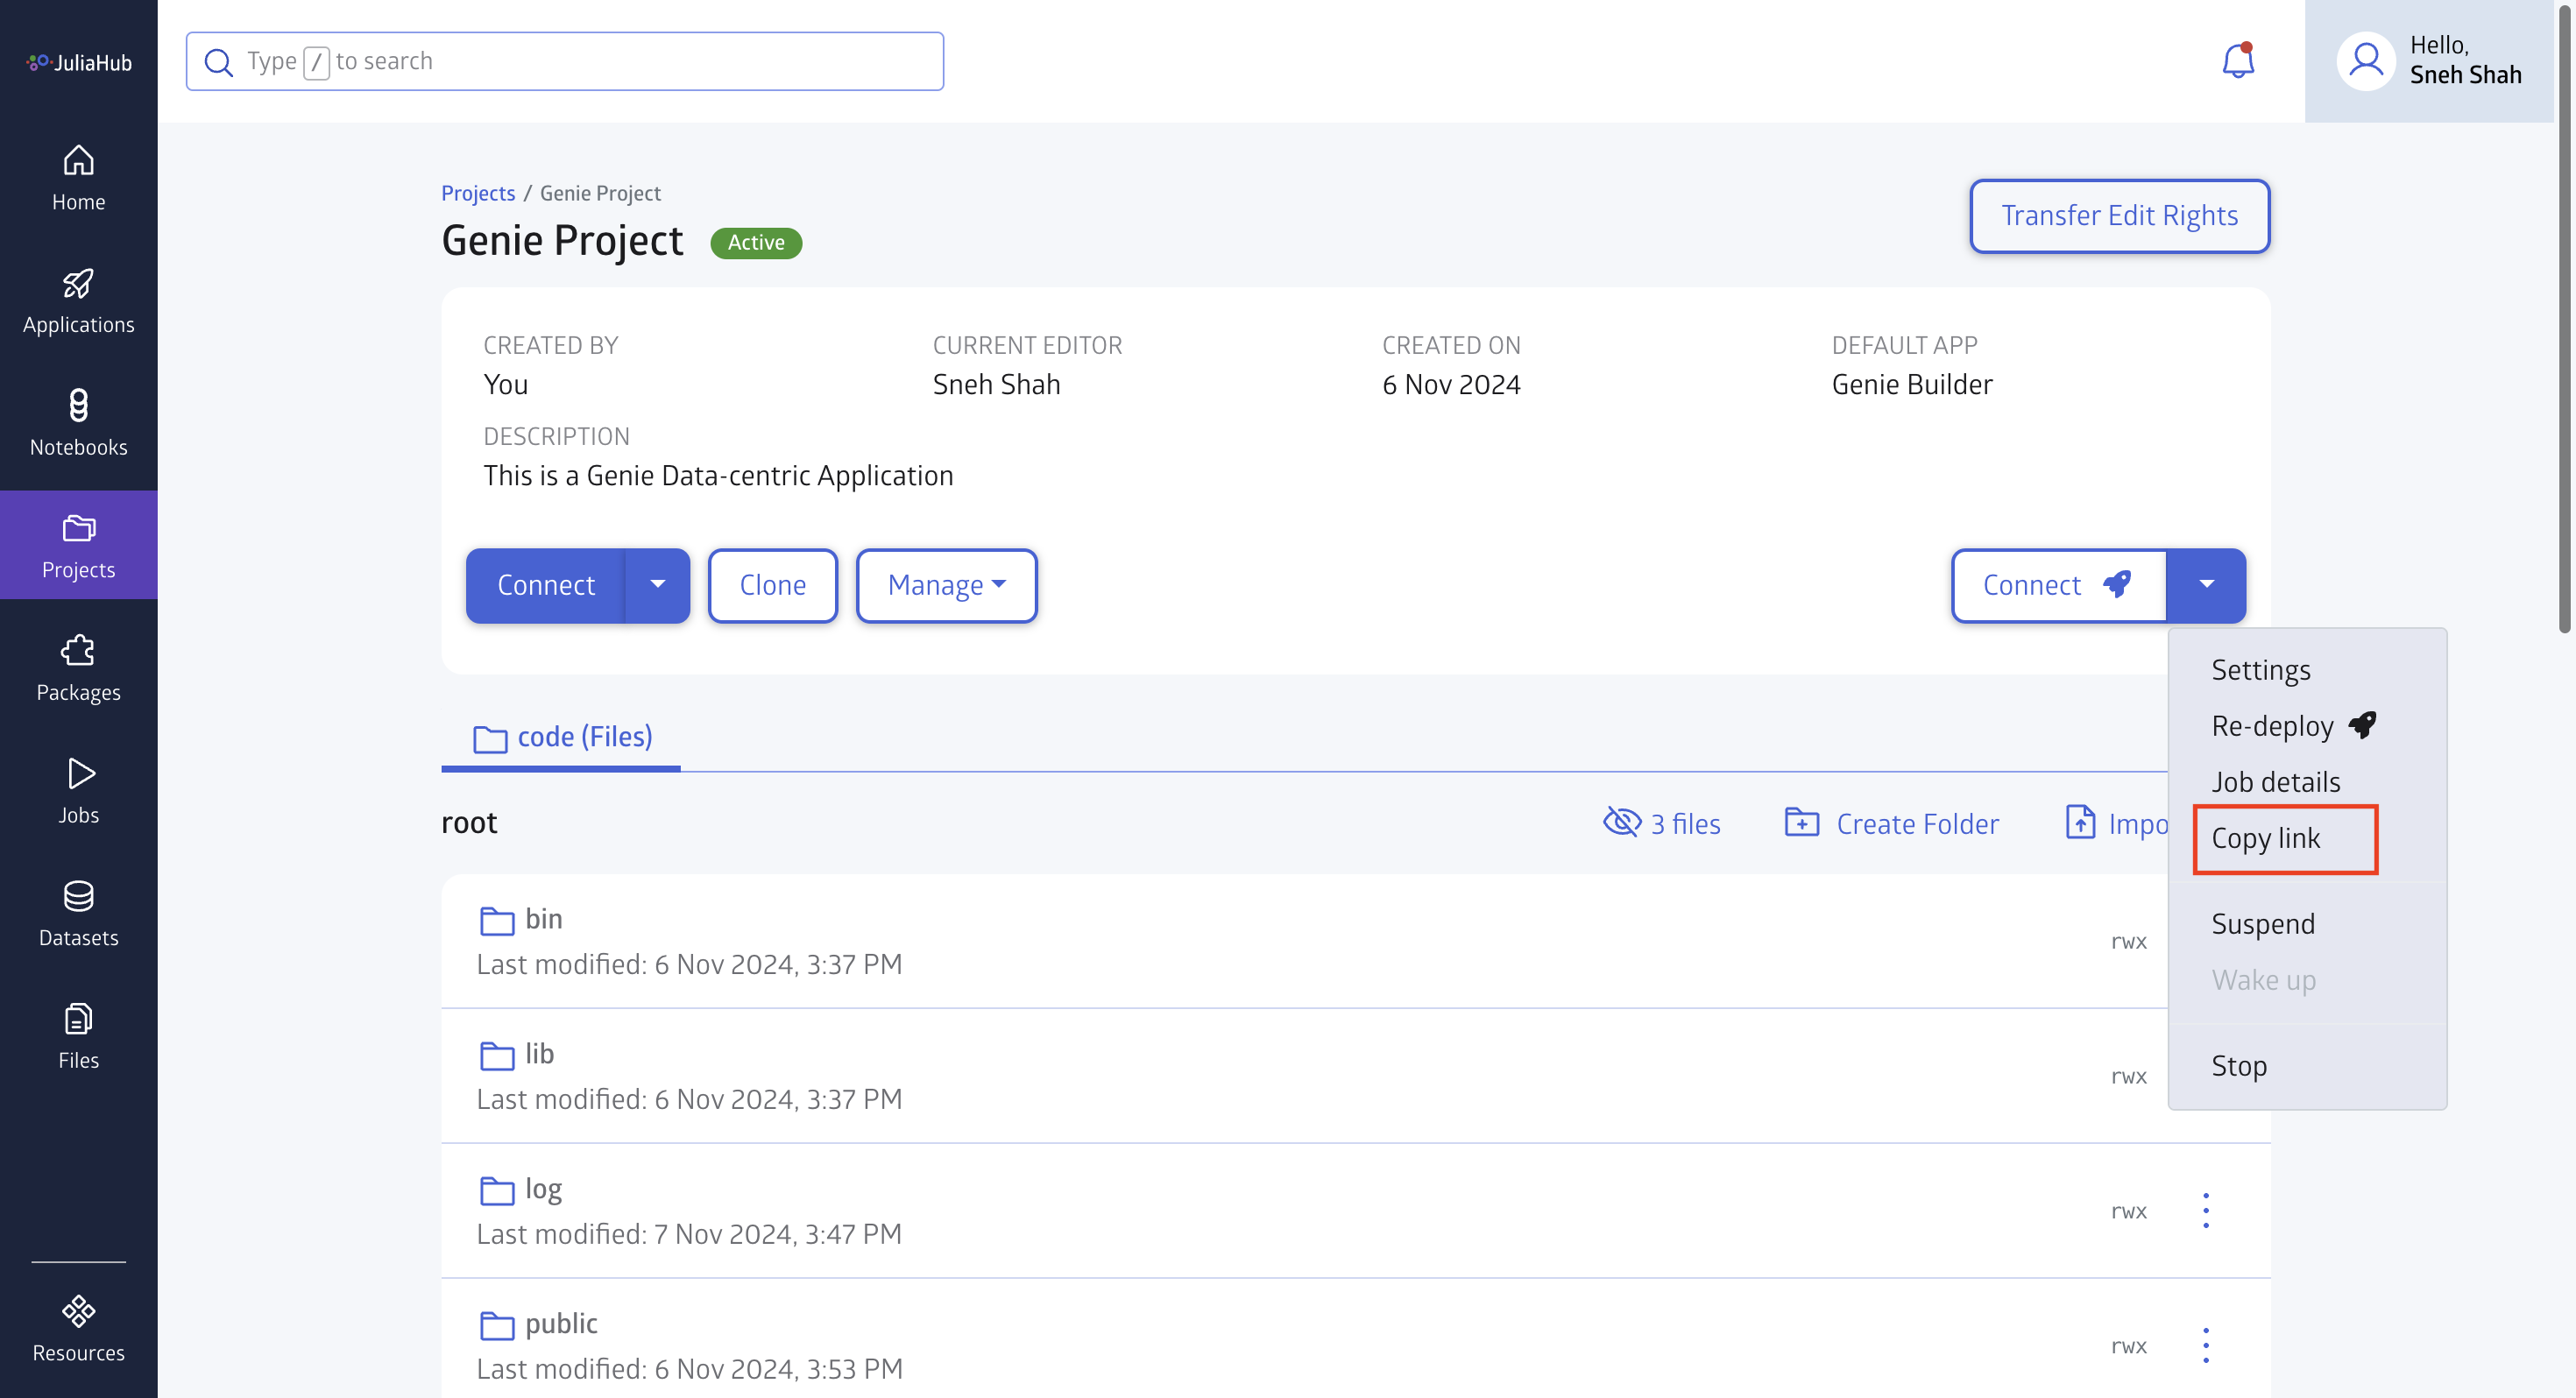Open the JuliaHub logo home link
Screen dimensions: 2576x1398
click(79, 62)
